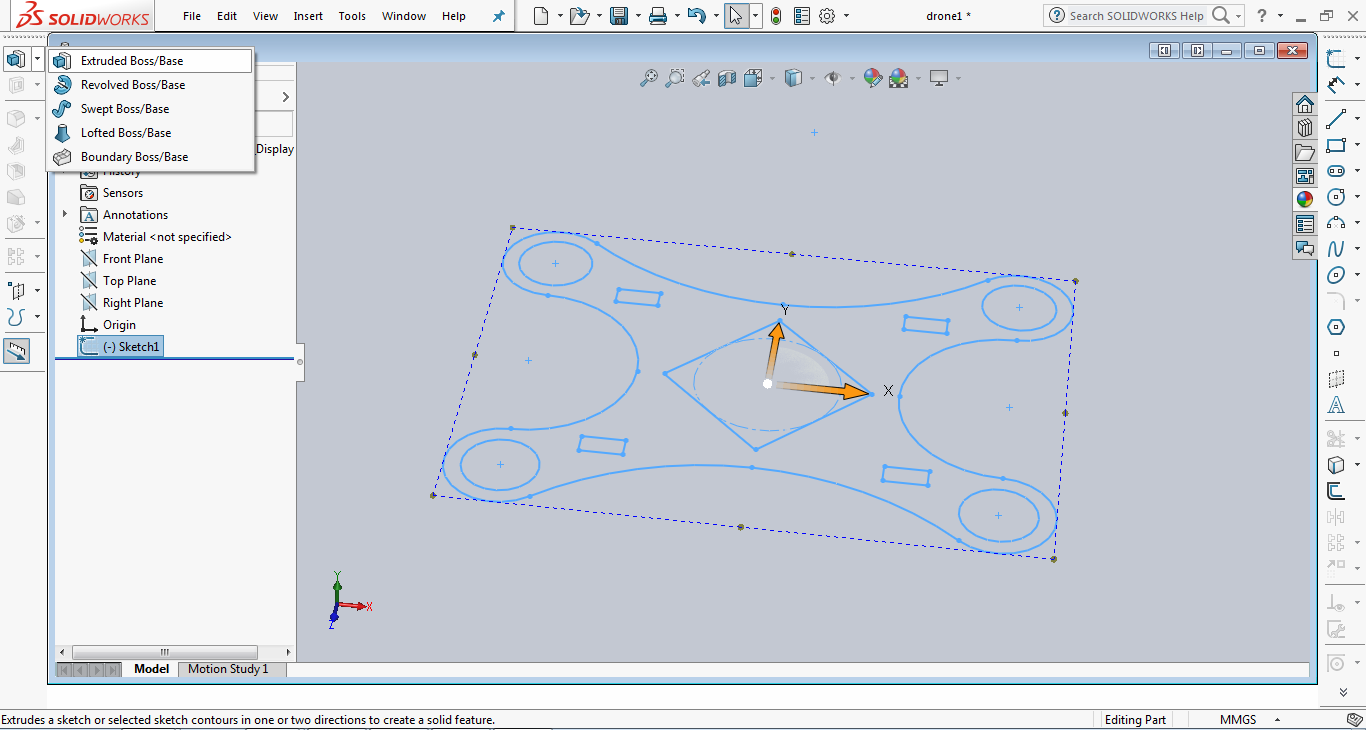1366x730 pixels.
Task: Click the Edit Appearance color ball icon
Action: tap(872, 78)
